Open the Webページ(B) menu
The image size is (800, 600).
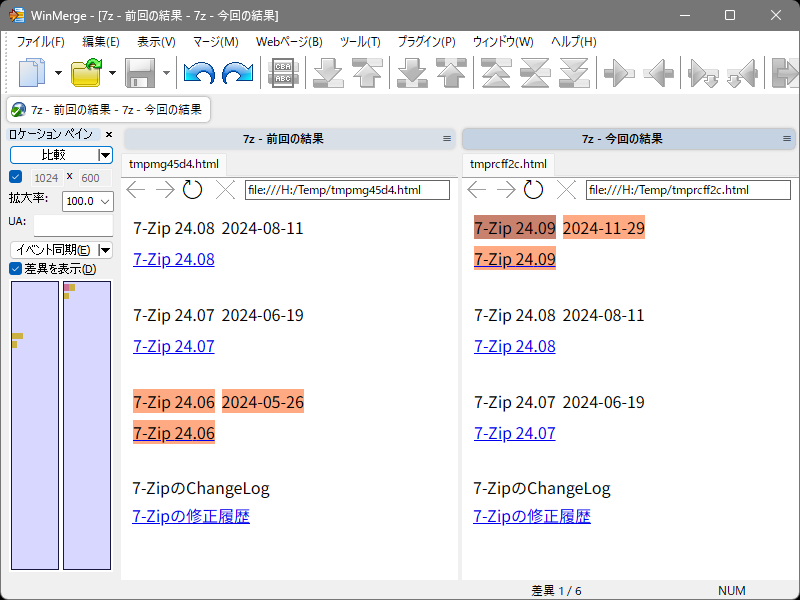[x=289, y=42]
